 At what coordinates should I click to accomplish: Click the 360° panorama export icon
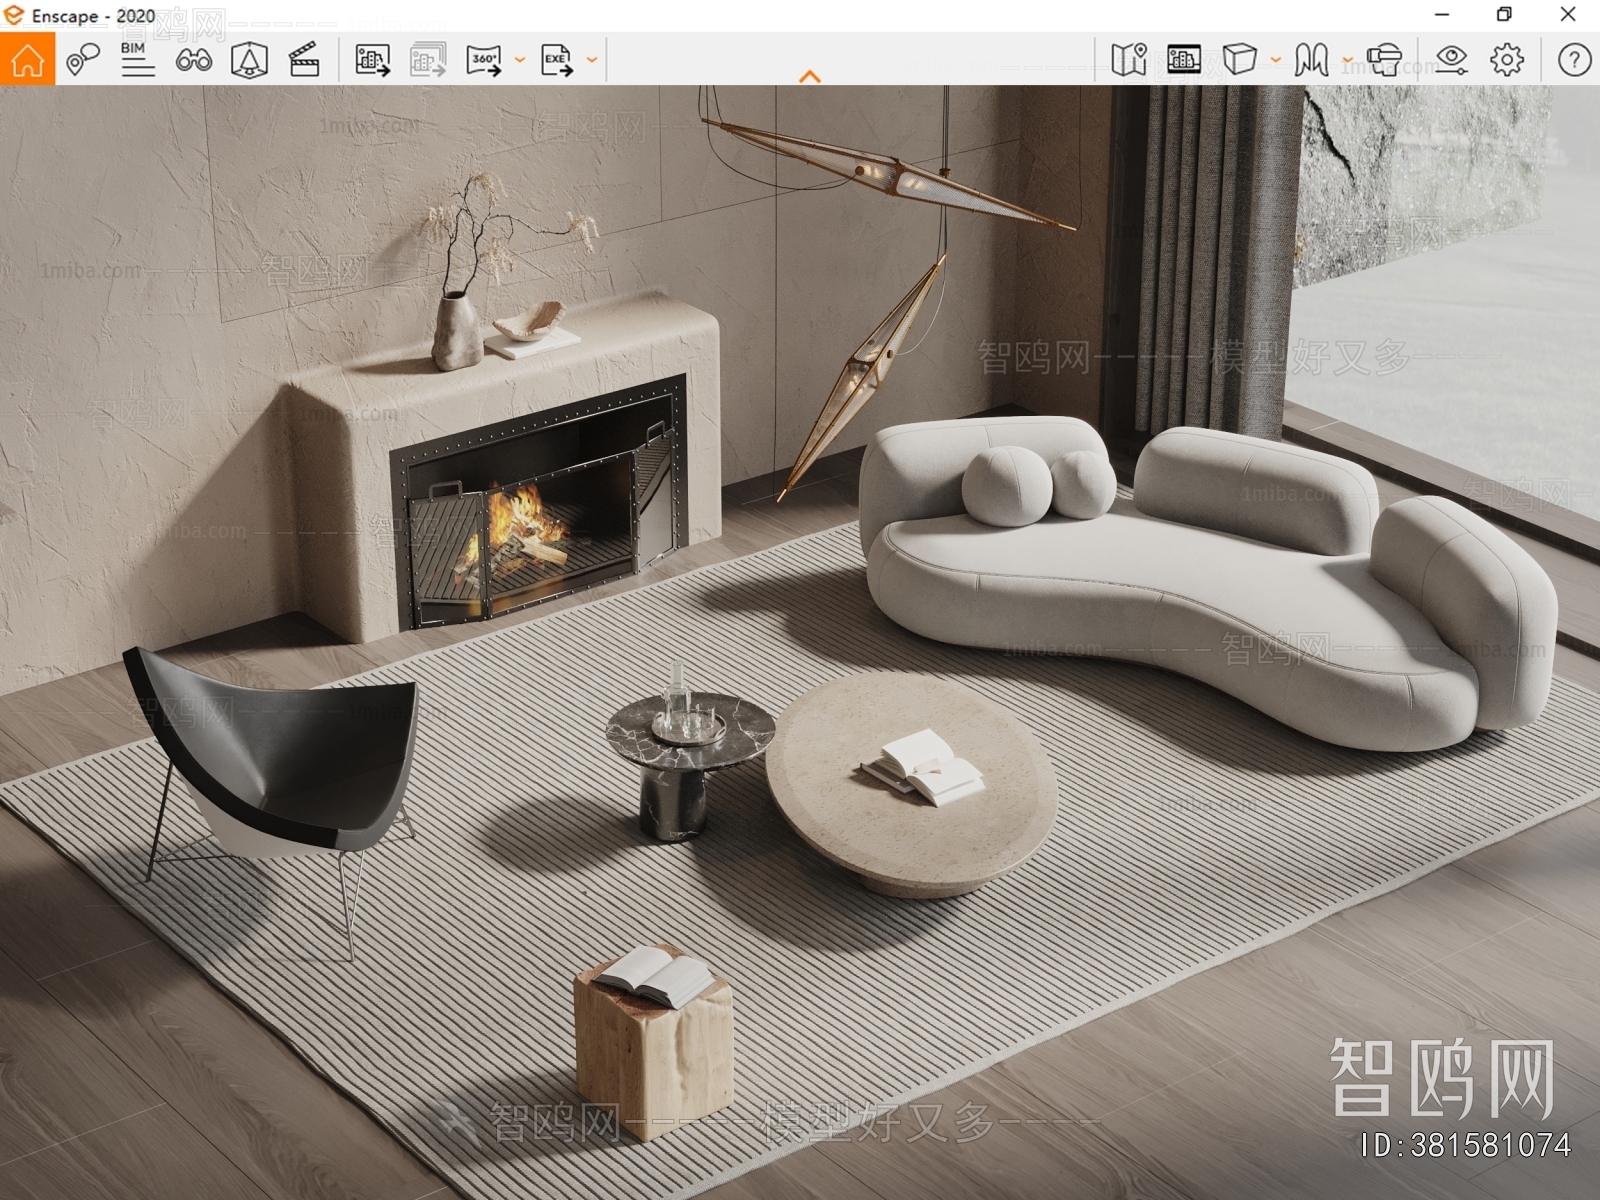(x=485, y=60)
